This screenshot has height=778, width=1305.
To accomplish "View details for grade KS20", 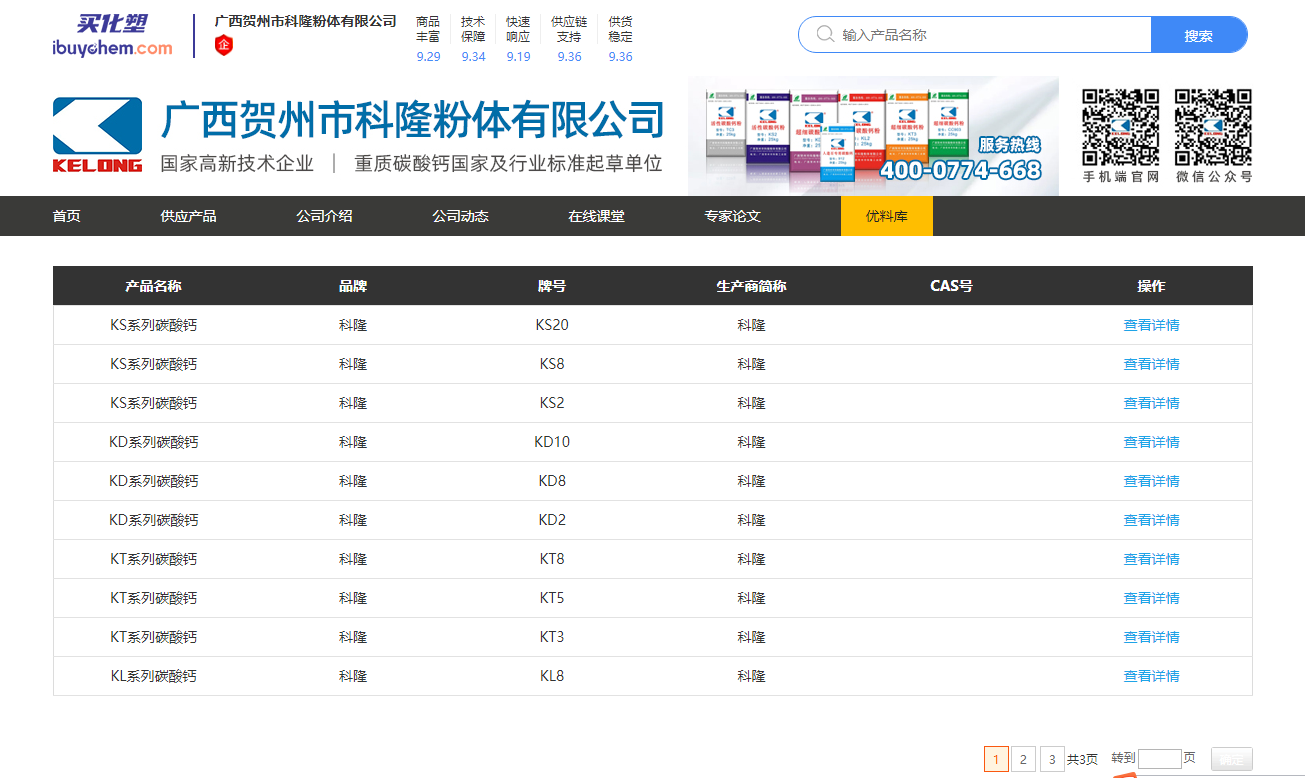I will point(1151,325).
